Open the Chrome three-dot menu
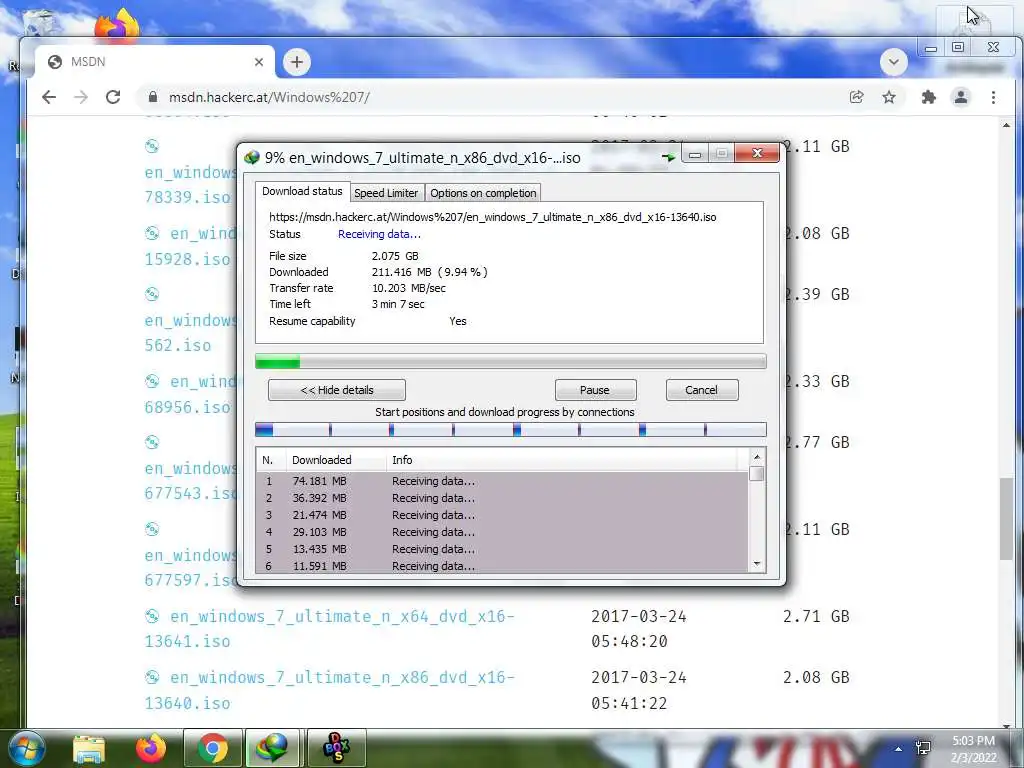The width and height of the screenshot is (1024, 768). click(x=993, y=97)
